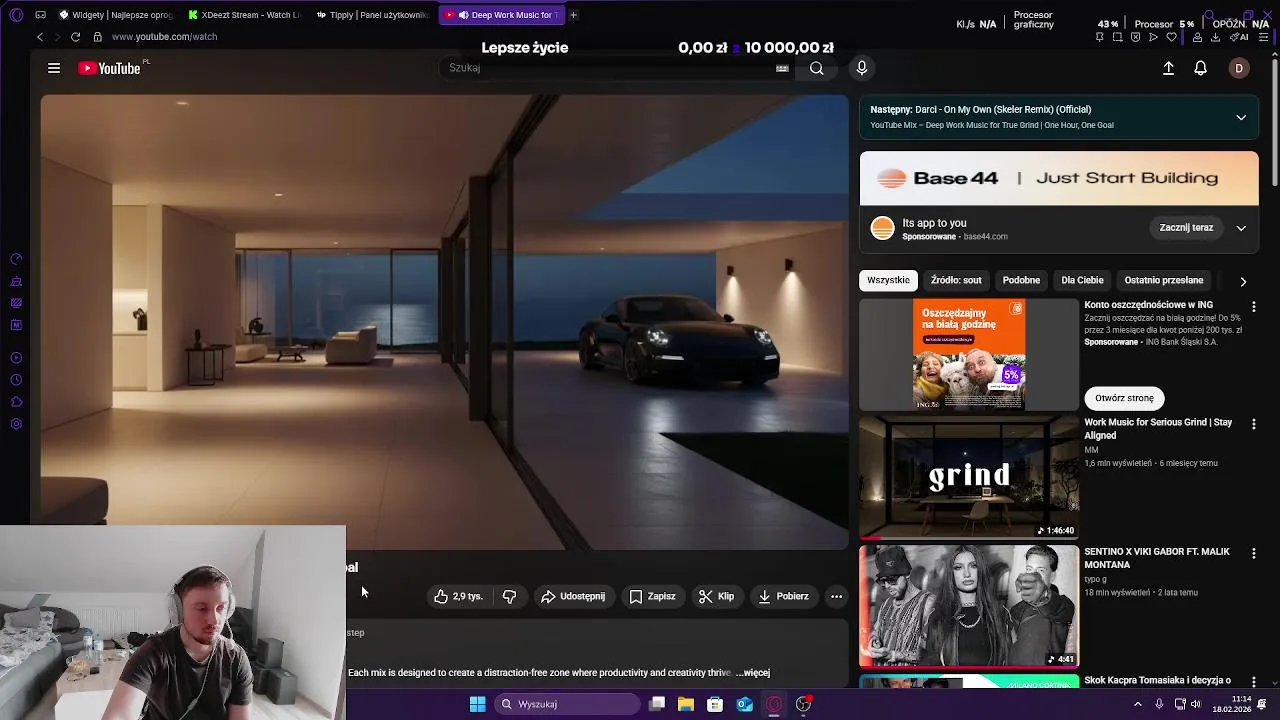This screenshot has height=720, width=1280.
Task: Go back with browser back arrow
Action: pos(40,37)
